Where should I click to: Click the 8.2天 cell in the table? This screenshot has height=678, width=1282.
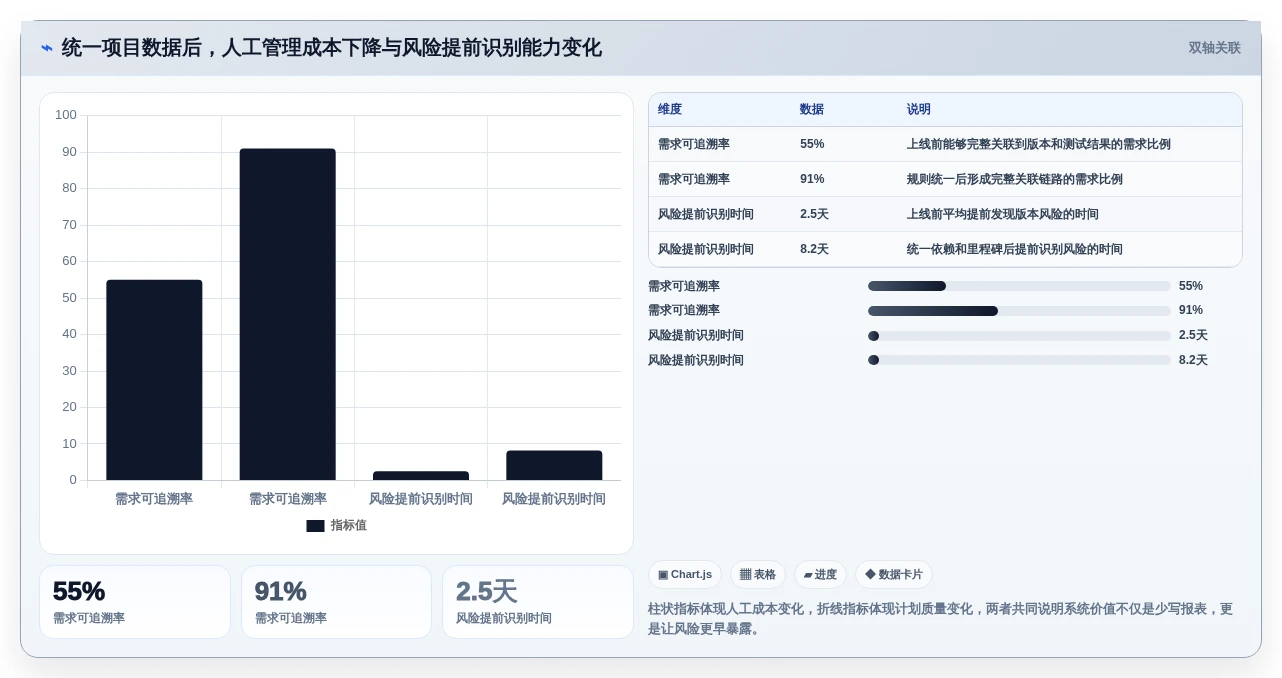point(814,249)
